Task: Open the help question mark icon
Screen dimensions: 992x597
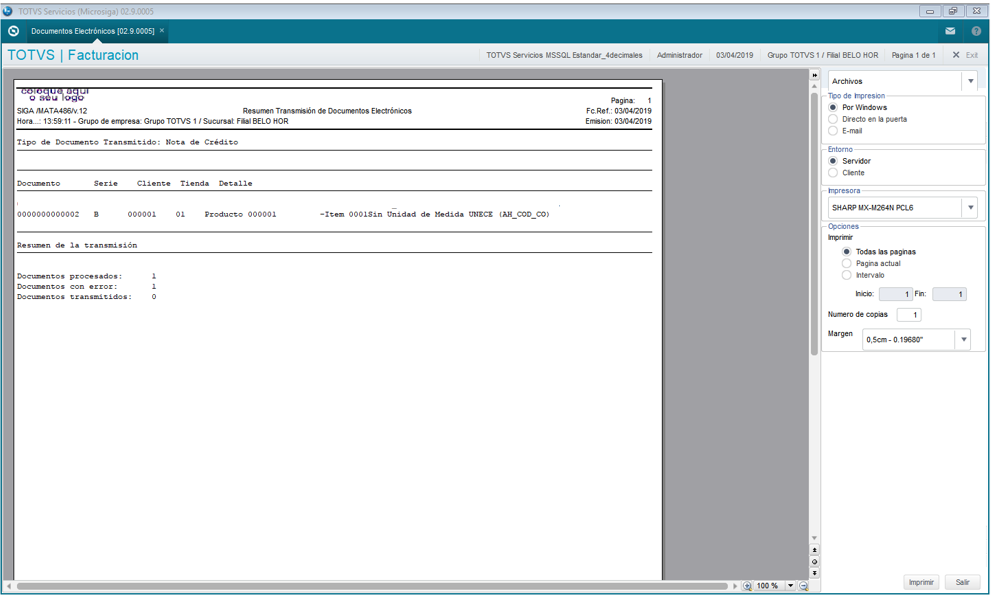Action: [x=976, y=31]
